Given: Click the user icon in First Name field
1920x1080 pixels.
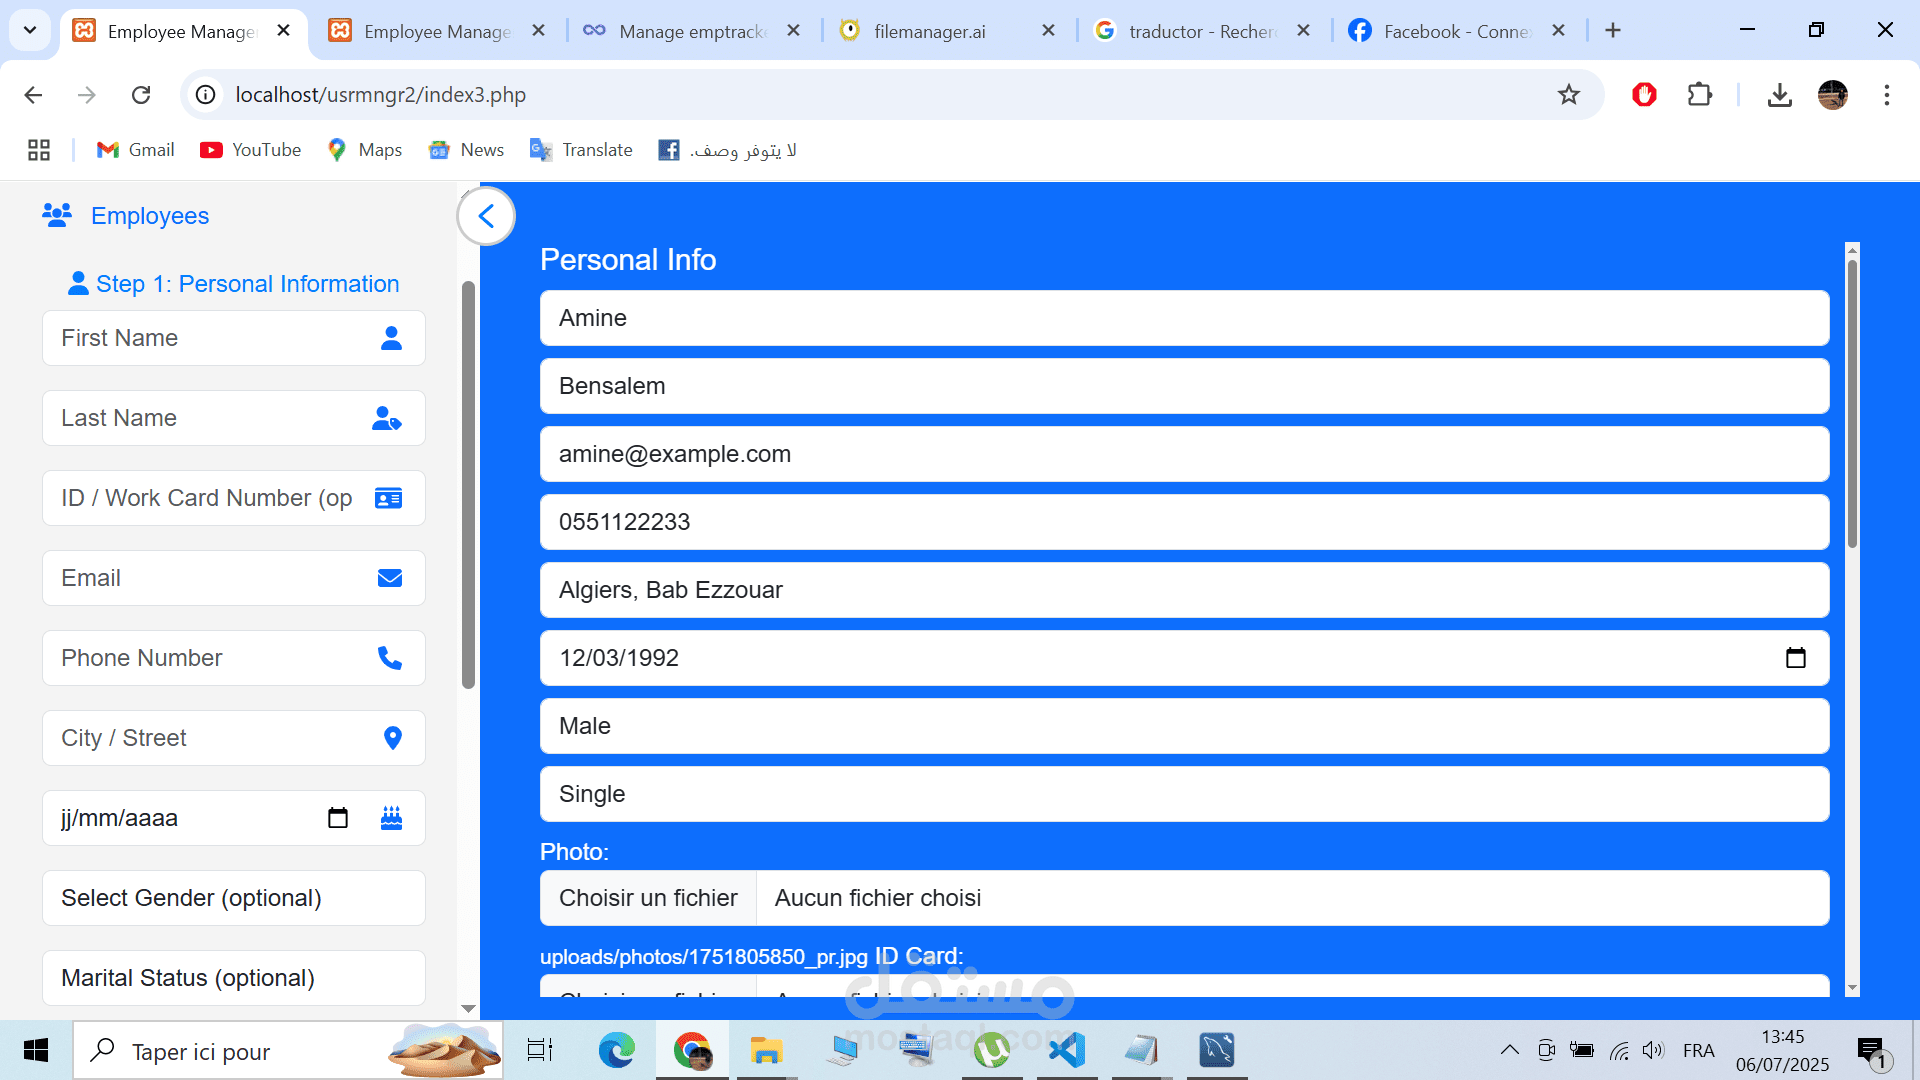Looking at the screenshot, I should click(x=391, y=338).
